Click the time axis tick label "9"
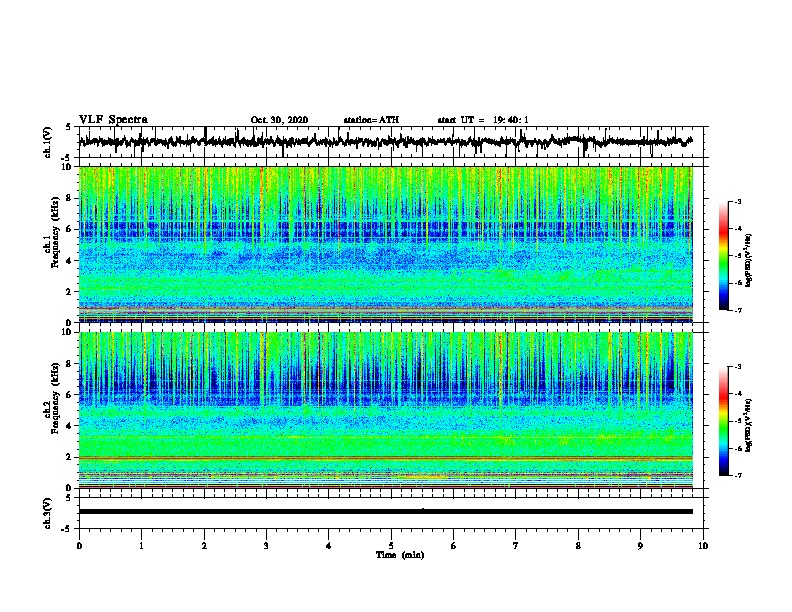Screen dimensions: 792x612 640,546
